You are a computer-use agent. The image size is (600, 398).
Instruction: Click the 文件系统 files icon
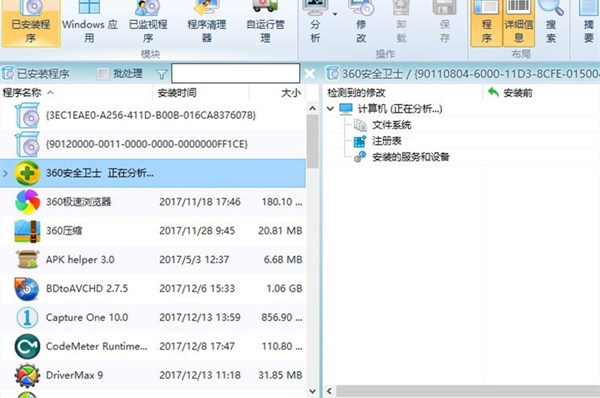[x=360, y=125]
